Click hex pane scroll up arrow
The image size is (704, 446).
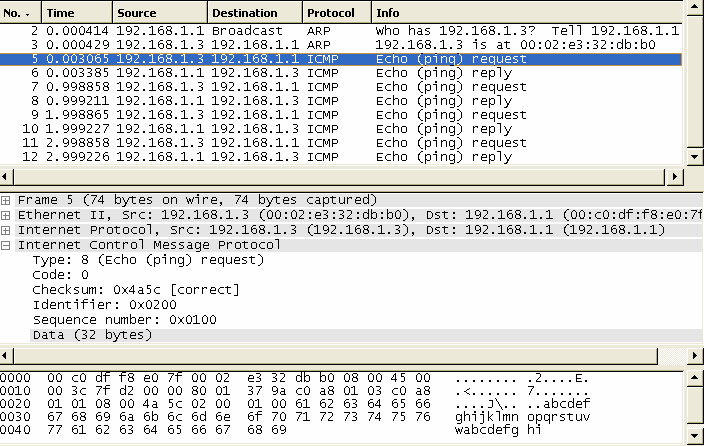(695, 378)
